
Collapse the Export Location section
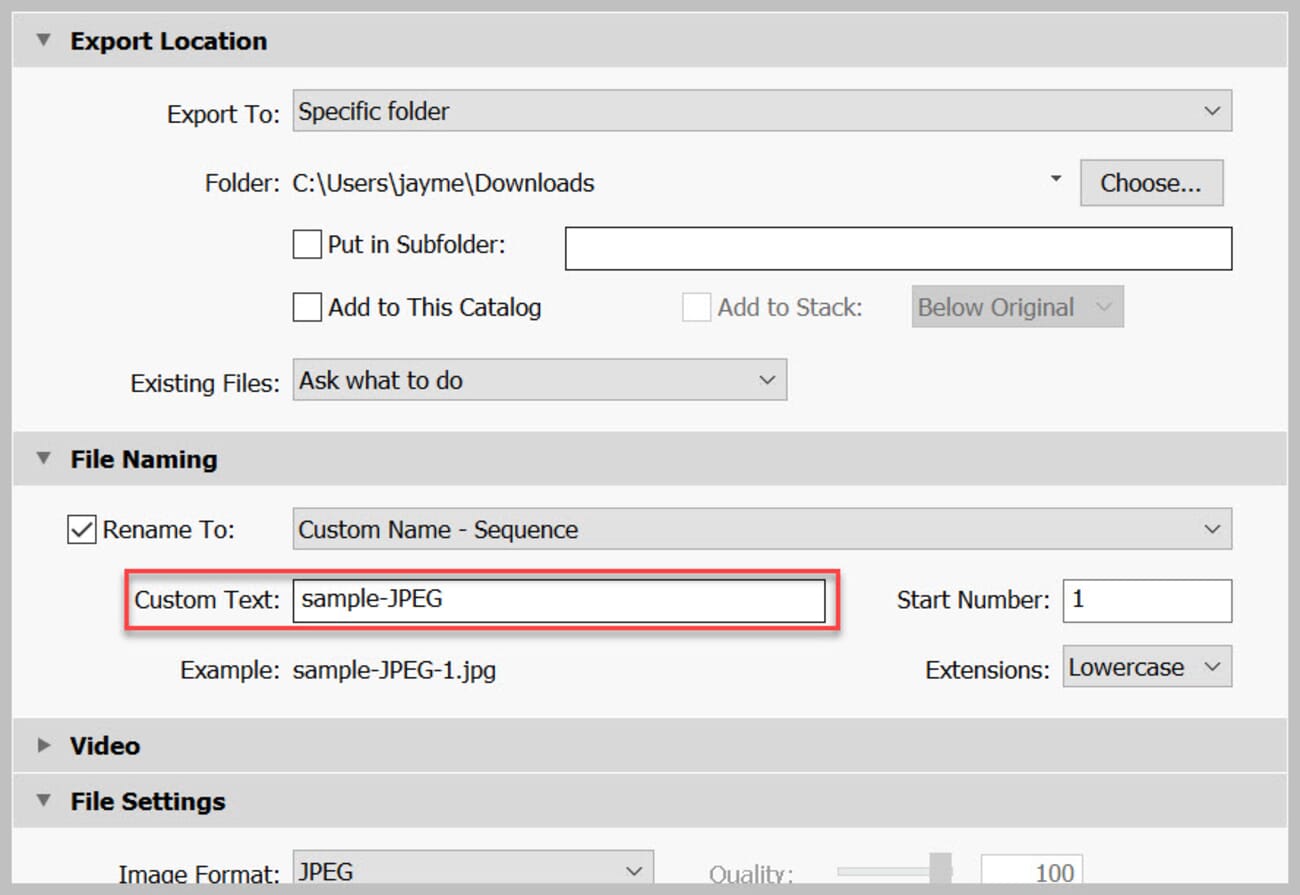(x=42, y=41)
